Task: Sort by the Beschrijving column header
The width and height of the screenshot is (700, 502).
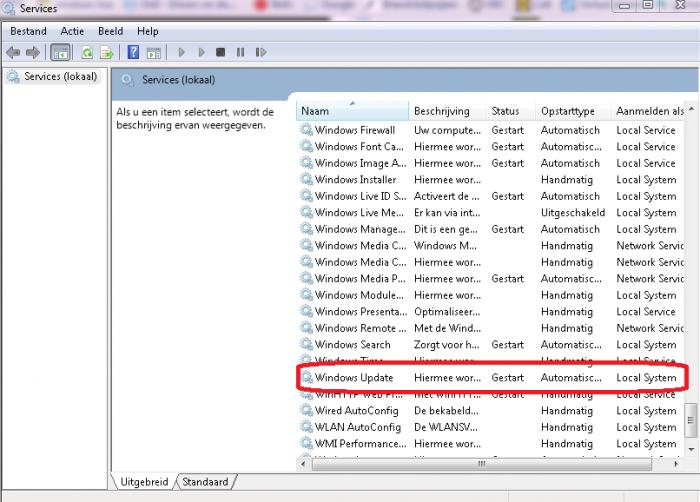Action: 447,111
